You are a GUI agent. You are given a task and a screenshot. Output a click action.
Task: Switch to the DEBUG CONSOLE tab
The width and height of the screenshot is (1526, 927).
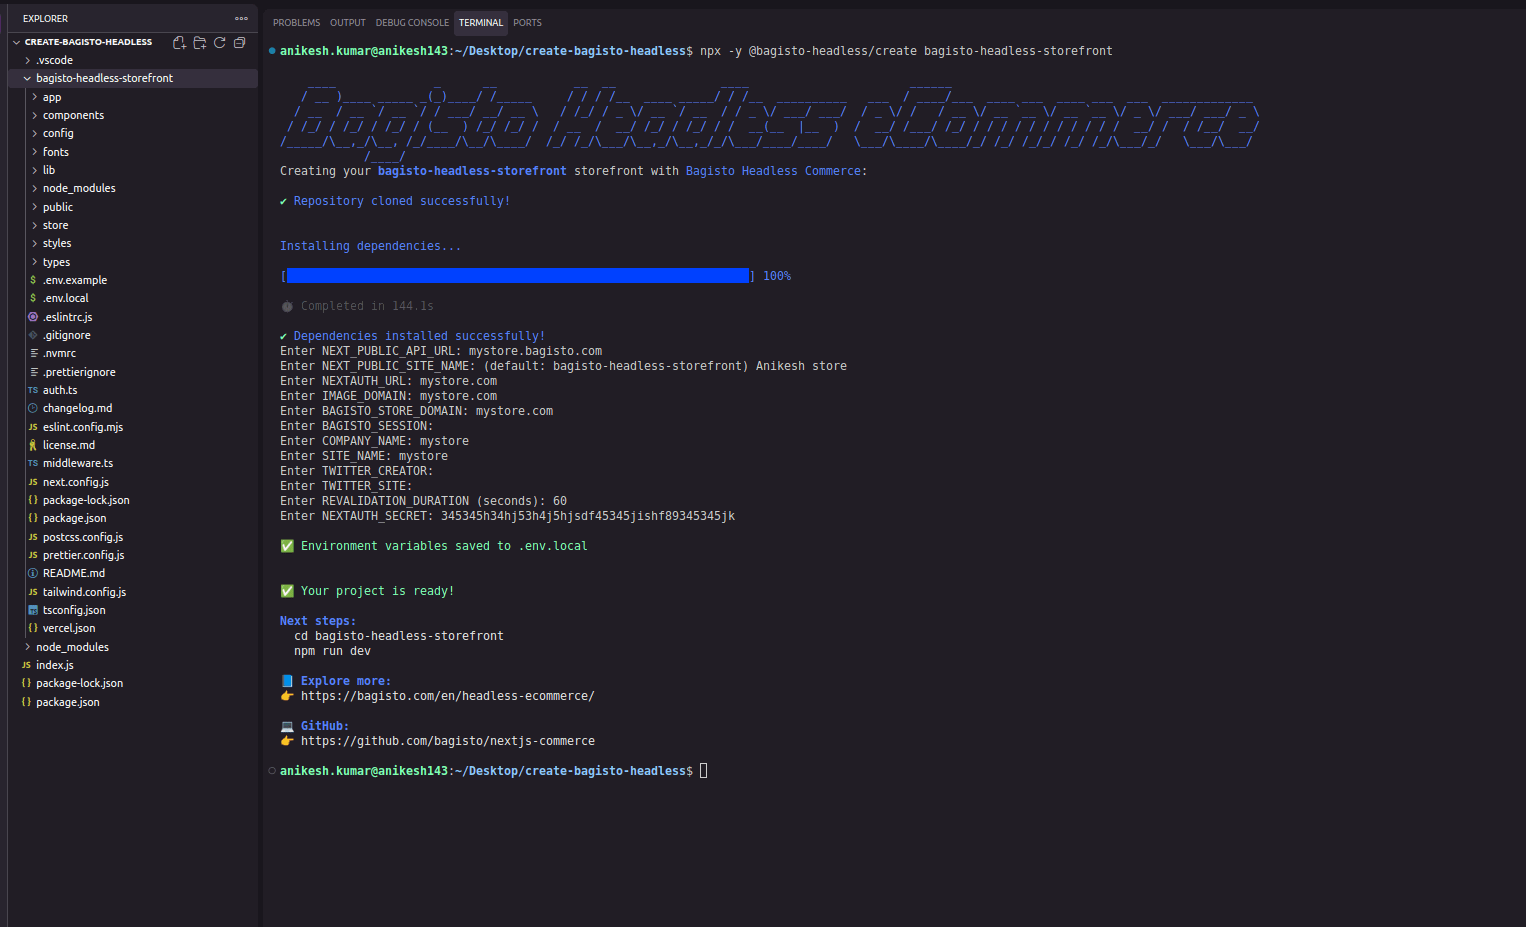point(412,22)
